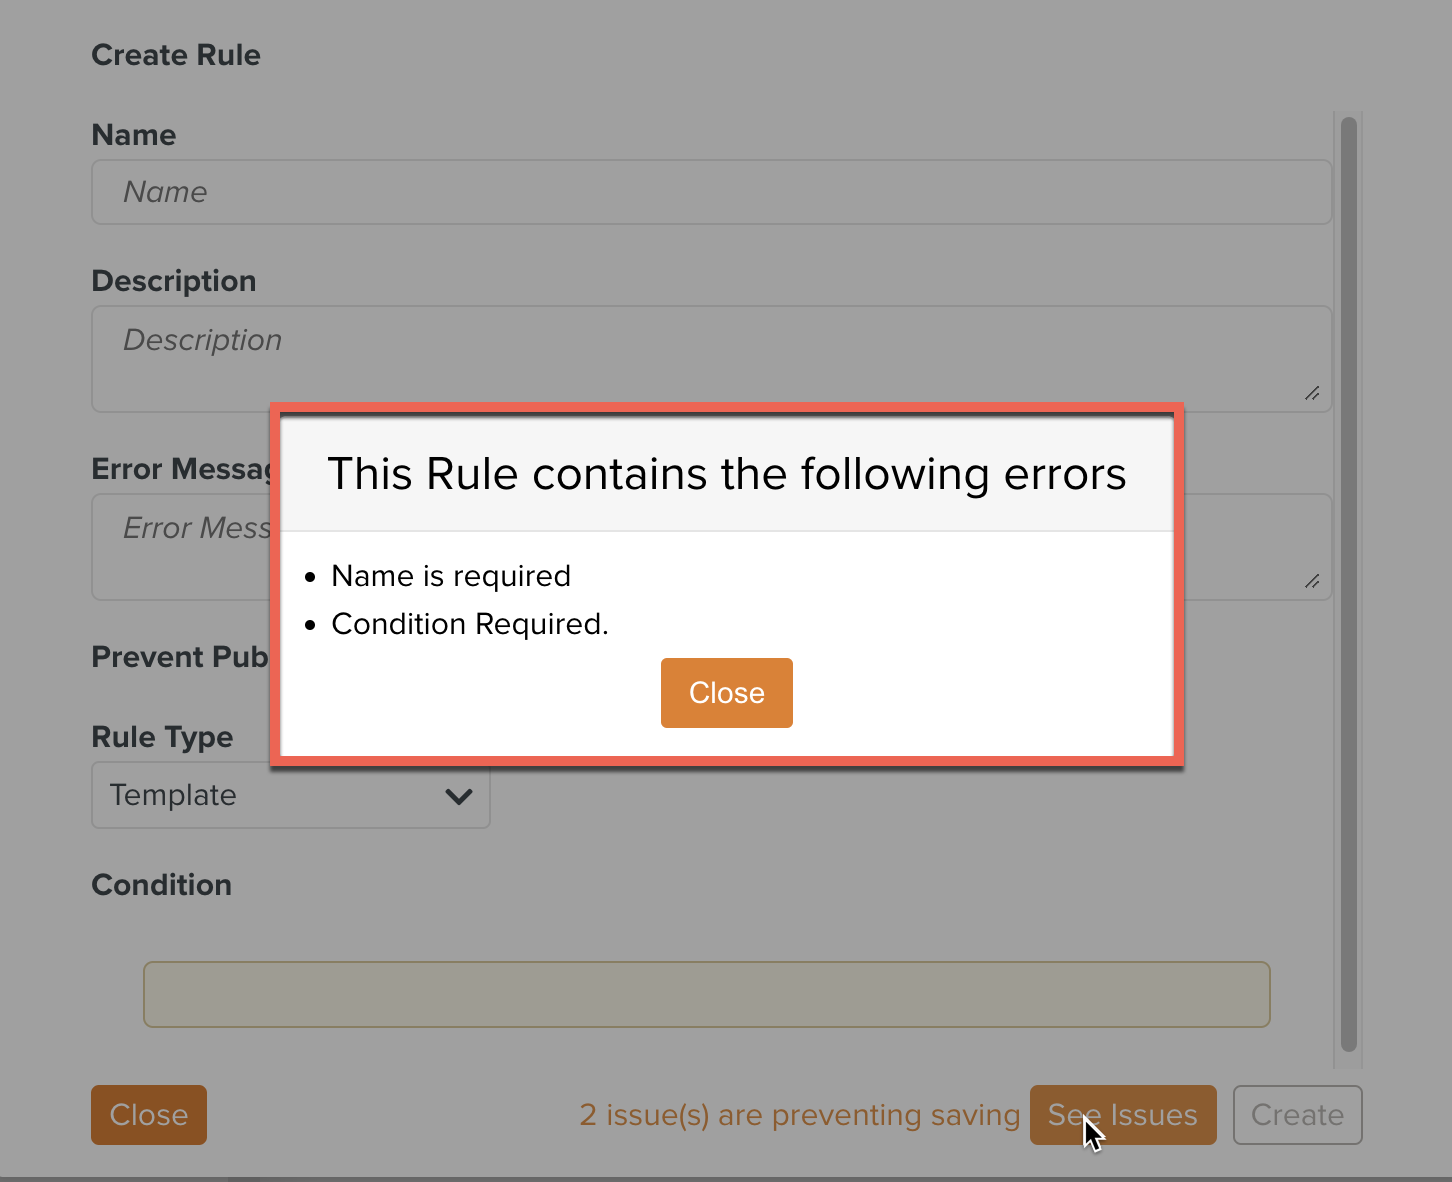Click the See Issues button
This screenshot has width=1452, height=1182.
point(1122,1115)
